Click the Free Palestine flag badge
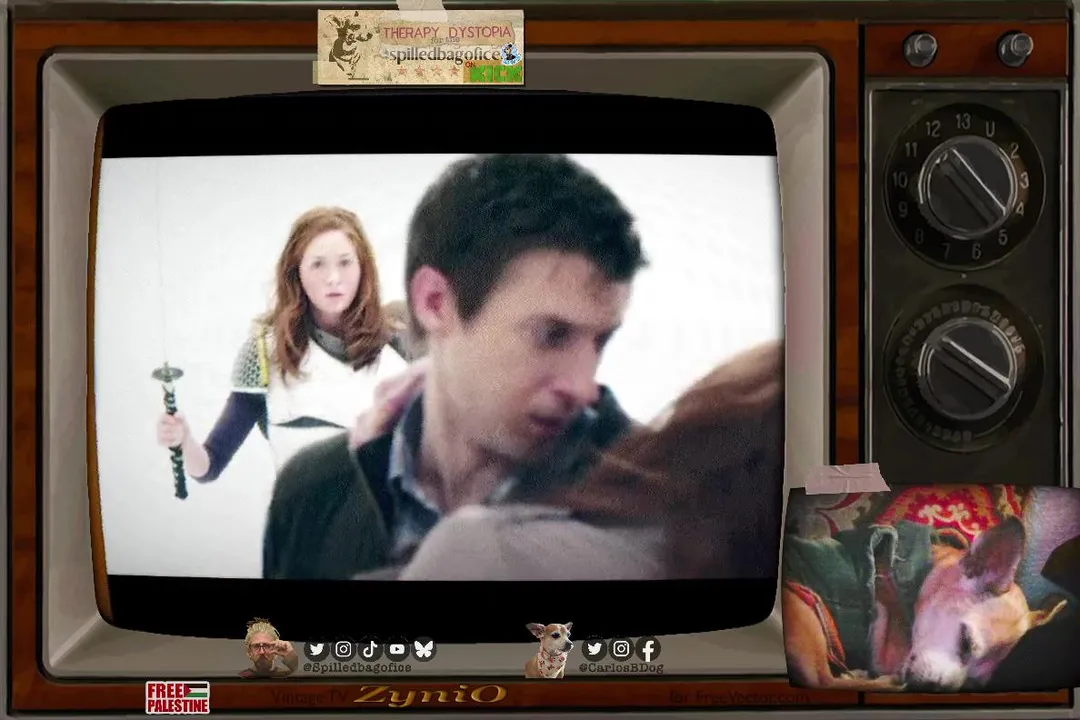Image resolution: width=1080 pixels, height=720 pixels. click(178, 697)
